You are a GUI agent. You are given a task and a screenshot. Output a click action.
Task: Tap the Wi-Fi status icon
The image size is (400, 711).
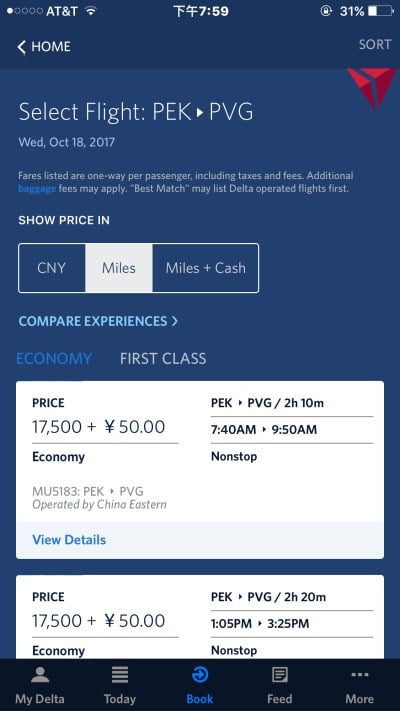coord(91,11)
